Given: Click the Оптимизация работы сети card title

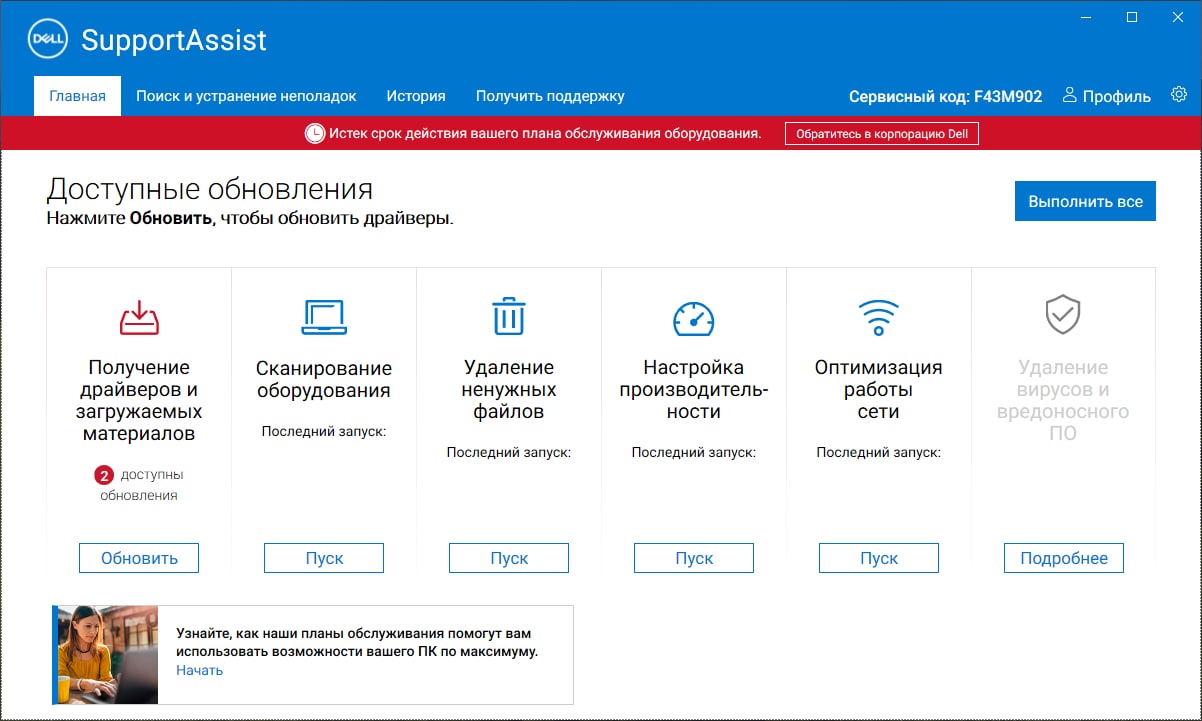Looking at the screenshot, I should click(x=879, y=390).
